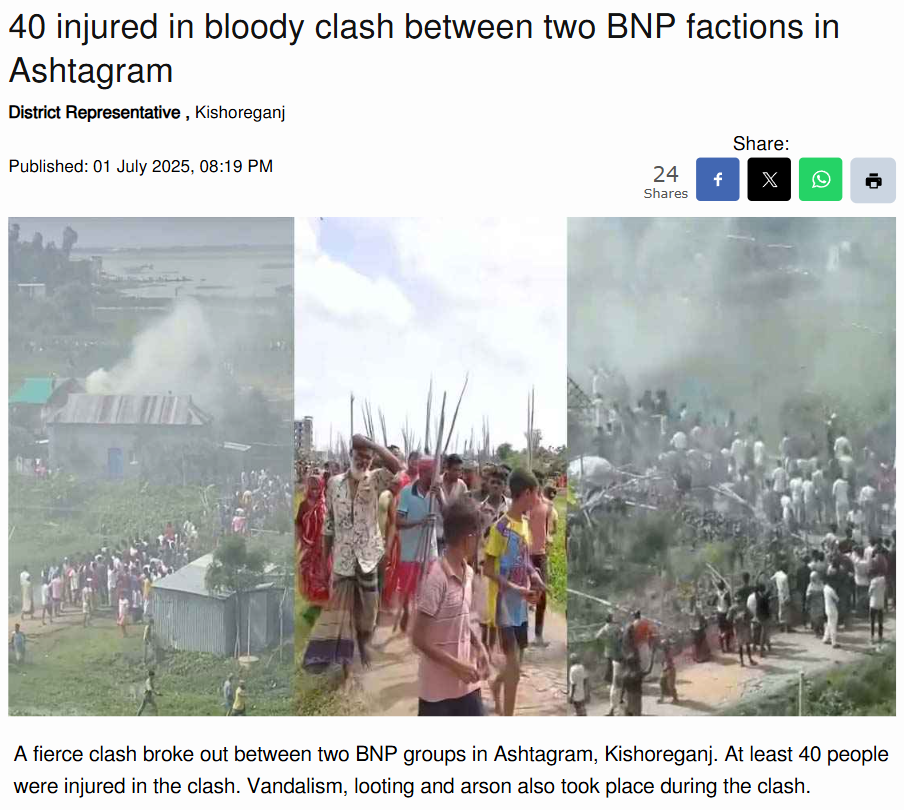Click the 24 Shares counter
This screenshot has width=904, height=810.
665,181
